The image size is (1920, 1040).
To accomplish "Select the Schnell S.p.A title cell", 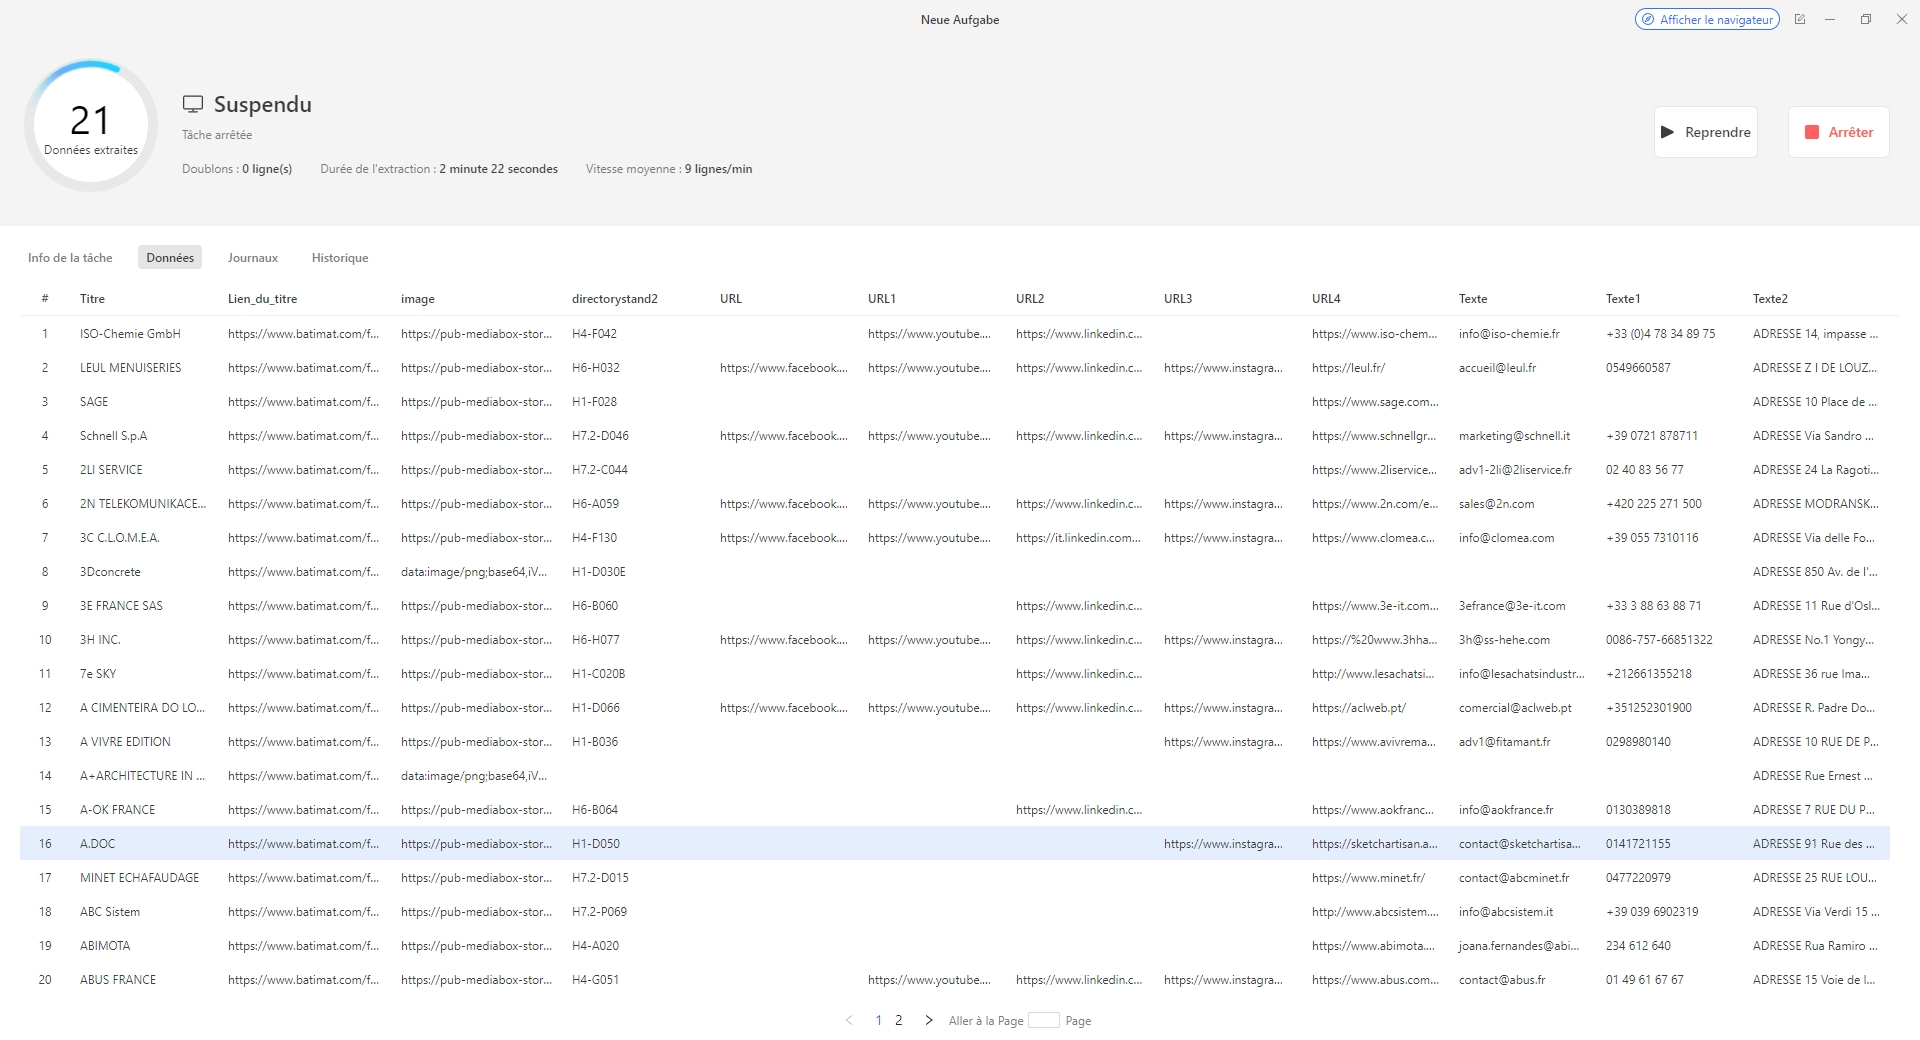I will tap(114, 436).
